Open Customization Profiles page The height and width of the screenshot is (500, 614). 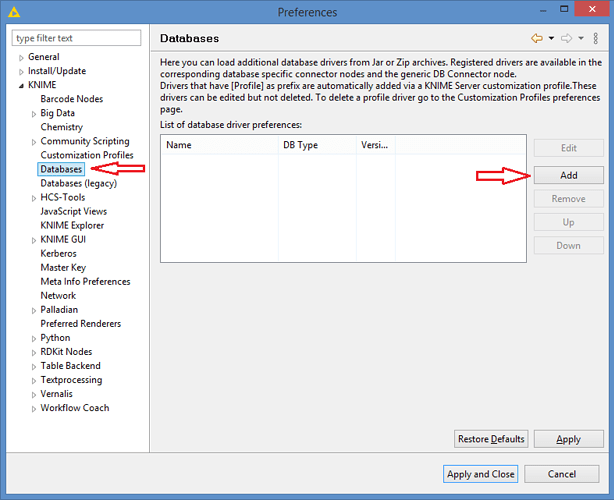87,155
